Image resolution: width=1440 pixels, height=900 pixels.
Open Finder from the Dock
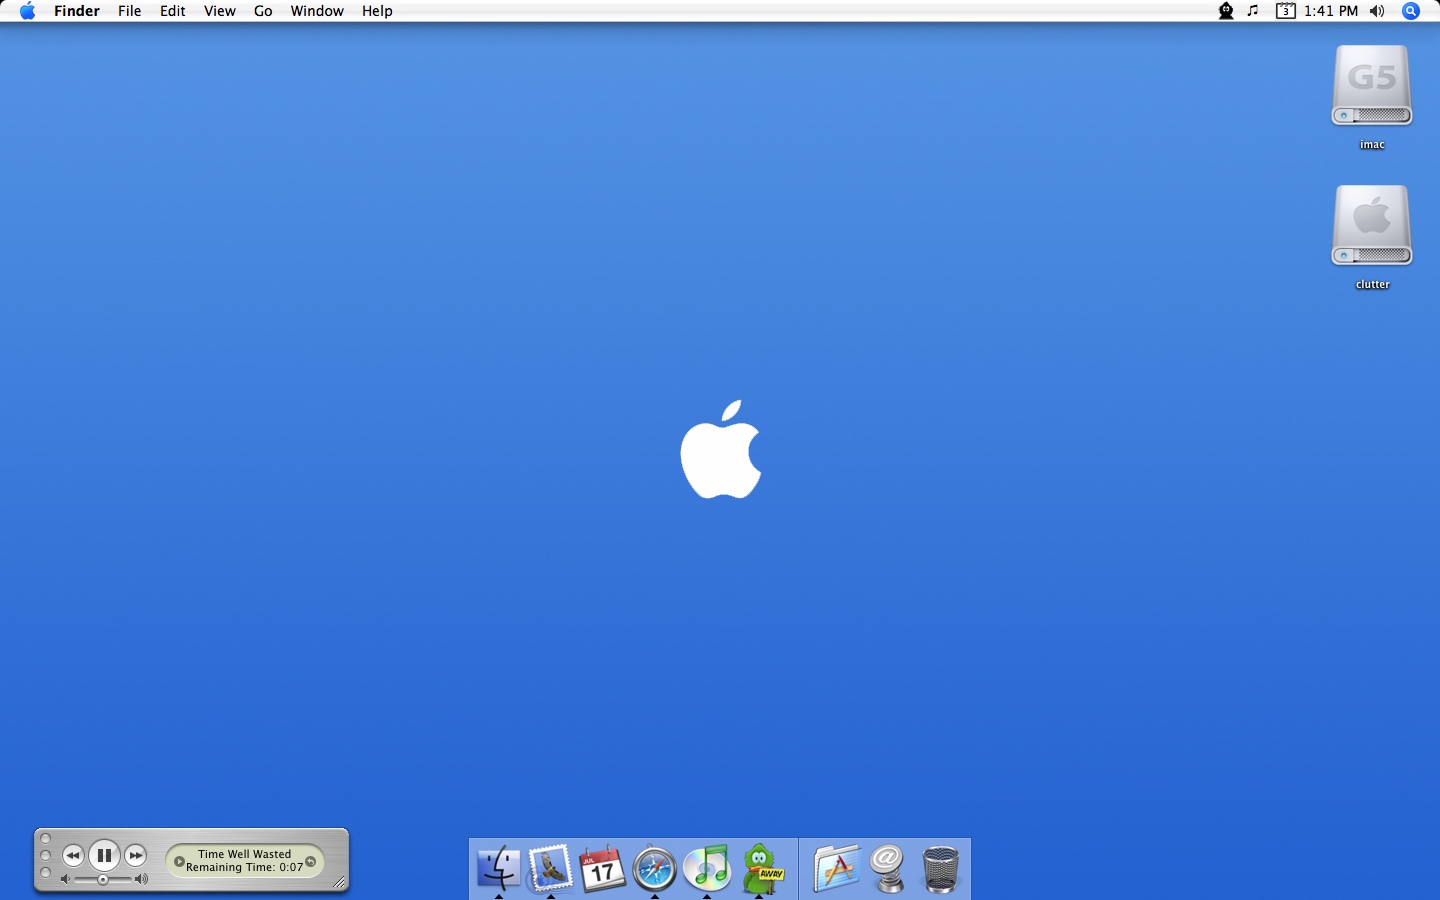[x=498, y=868]
